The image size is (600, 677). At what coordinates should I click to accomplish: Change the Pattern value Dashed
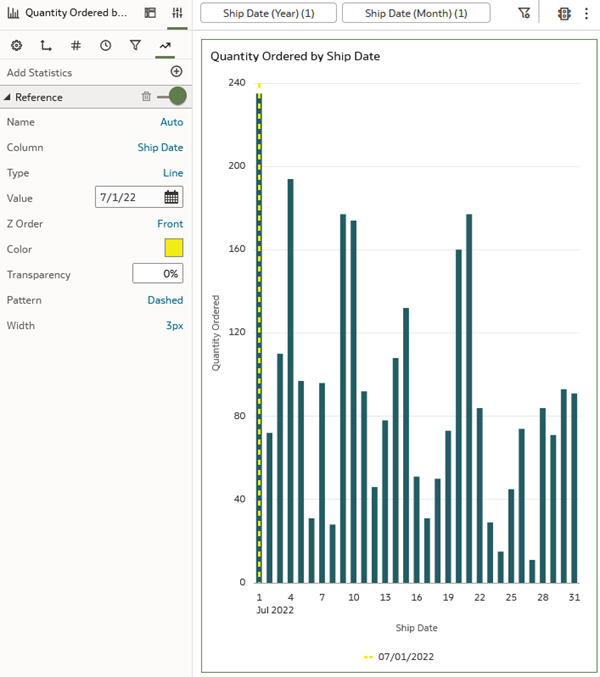tap(165, 300)
